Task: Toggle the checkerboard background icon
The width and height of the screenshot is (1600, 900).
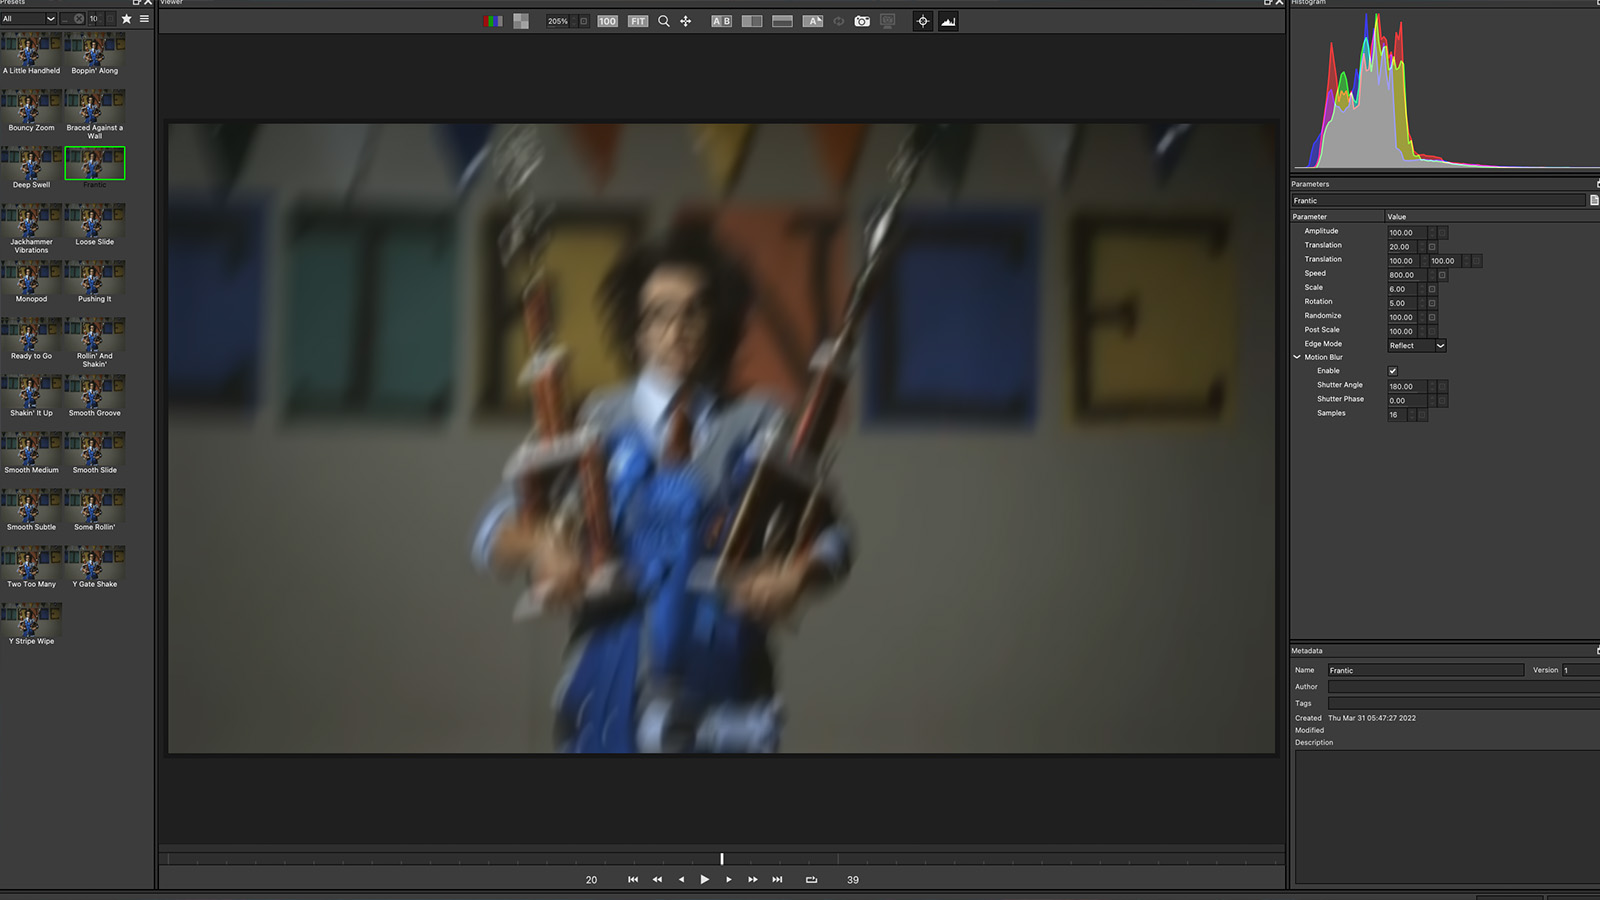Action: tap(520, 21)
